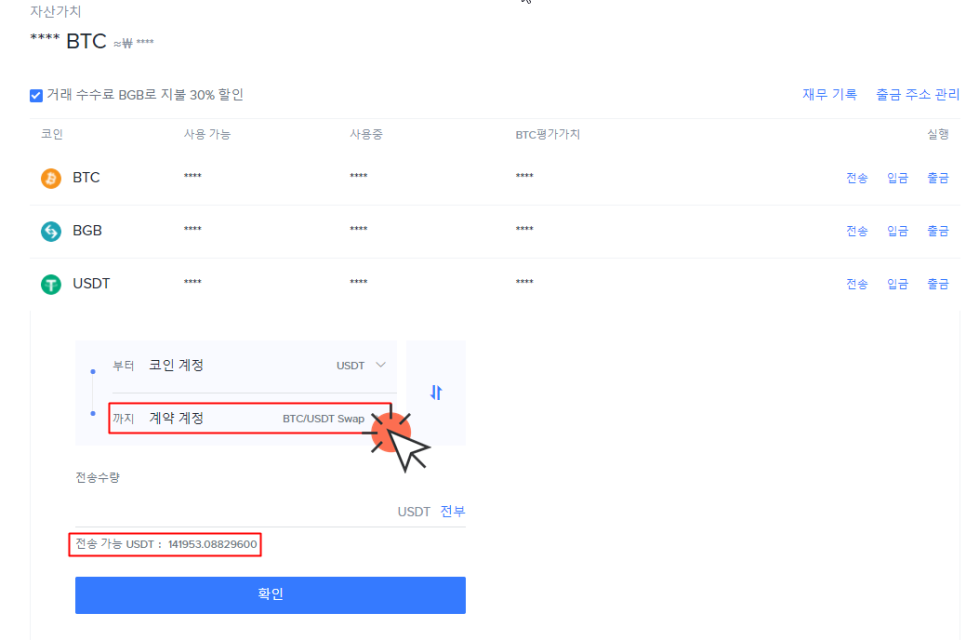Click 출금 in the USDT row
Viewport: 966px width, 640px height.
(x=938, y=284)
